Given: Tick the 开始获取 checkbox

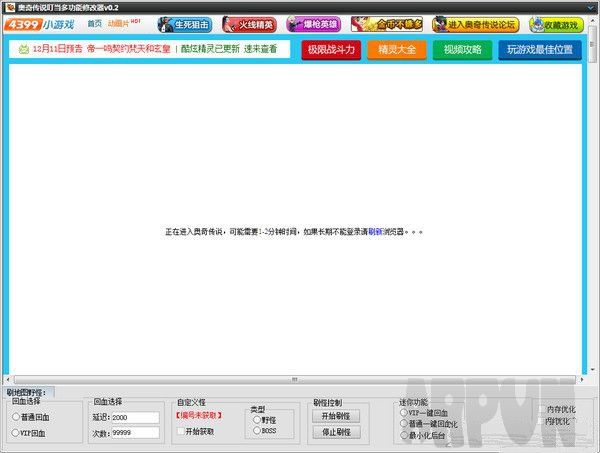Looking at the screenshot, I should click(181, 431).
